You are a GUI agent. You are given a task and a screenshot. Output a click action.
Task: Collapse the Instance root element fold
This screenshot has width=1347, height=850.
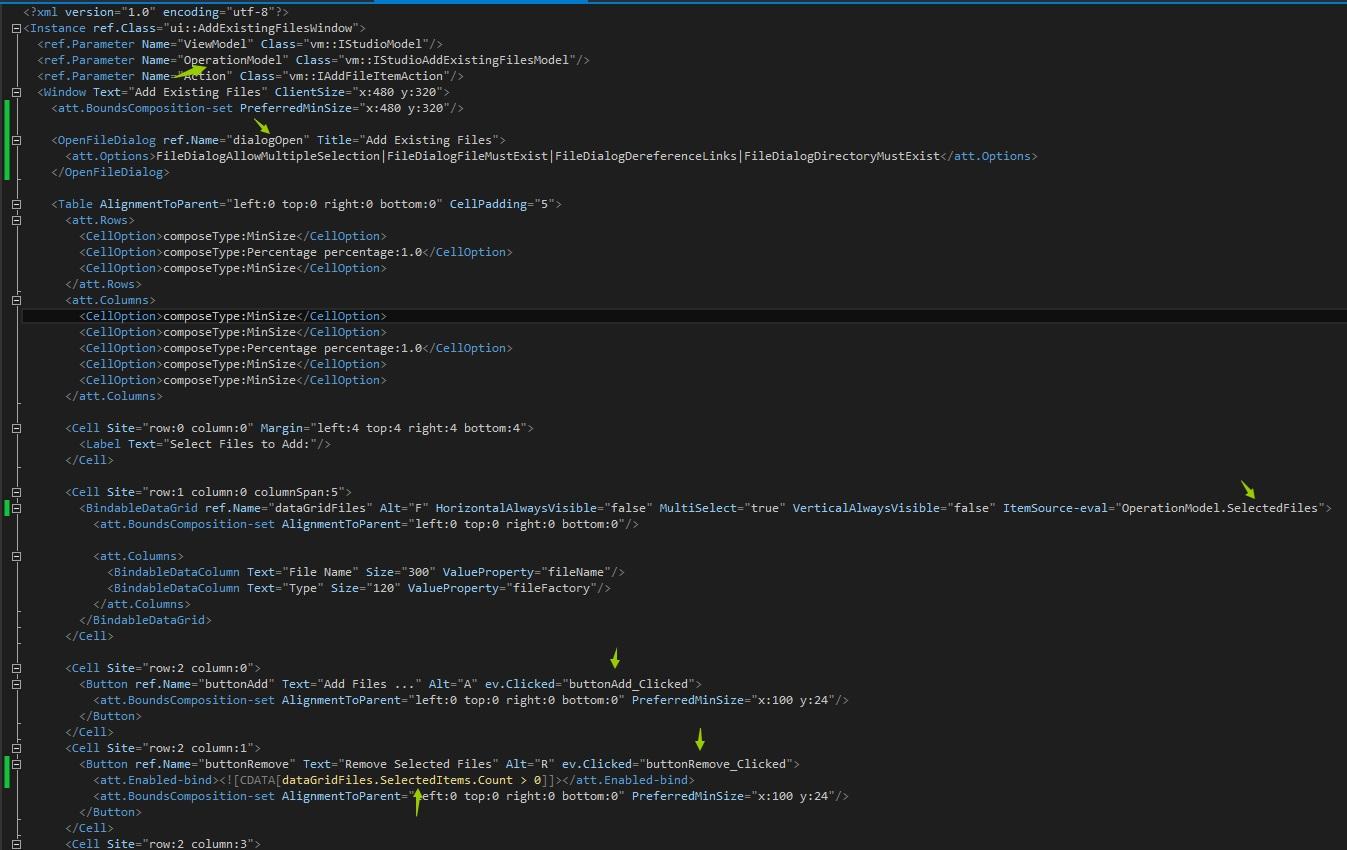(16, 28)
